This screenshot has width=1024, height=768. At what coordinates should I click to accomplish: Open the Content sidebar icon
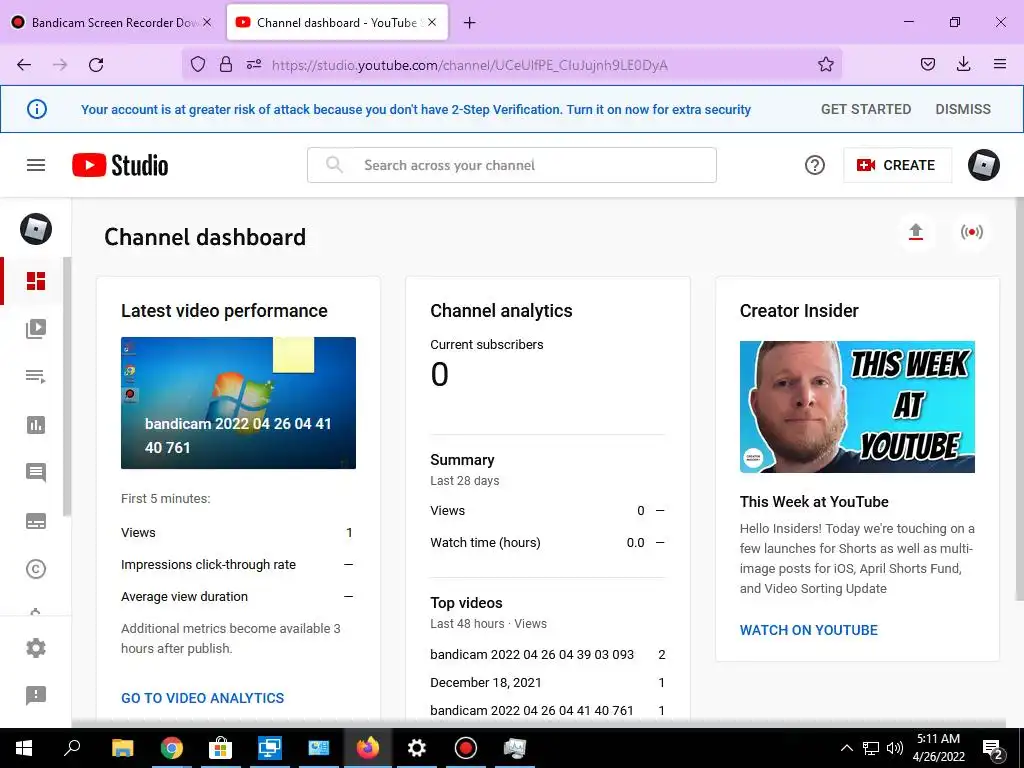coord(36,328)
